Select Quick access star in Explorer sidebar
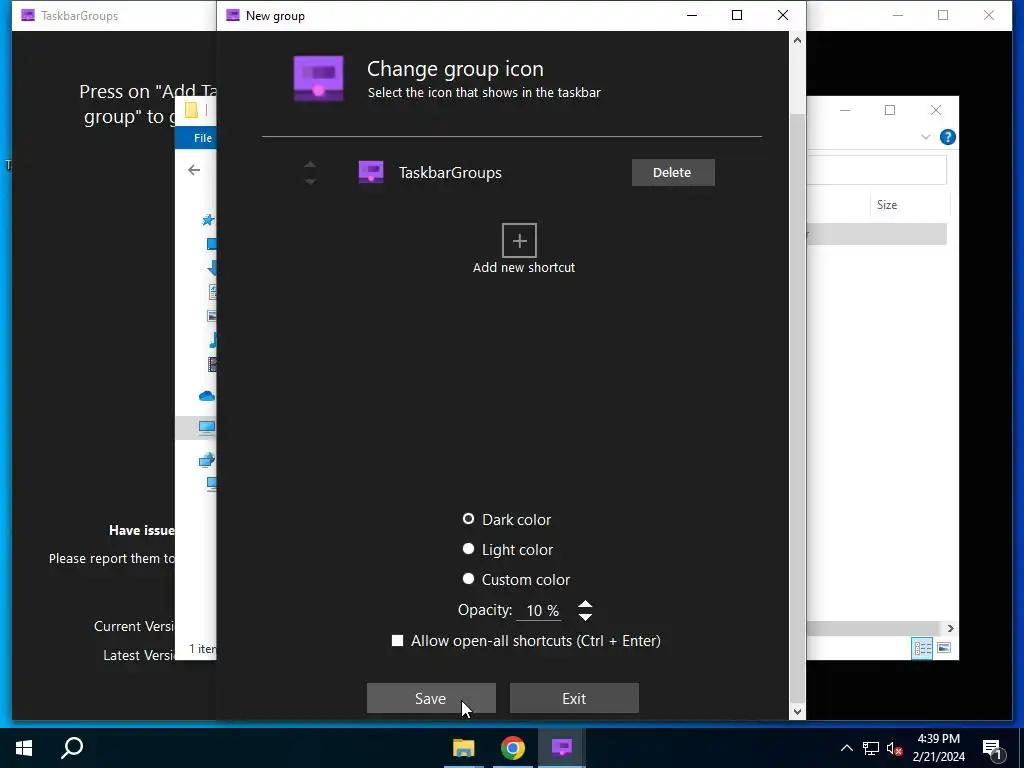 point(208,220)
